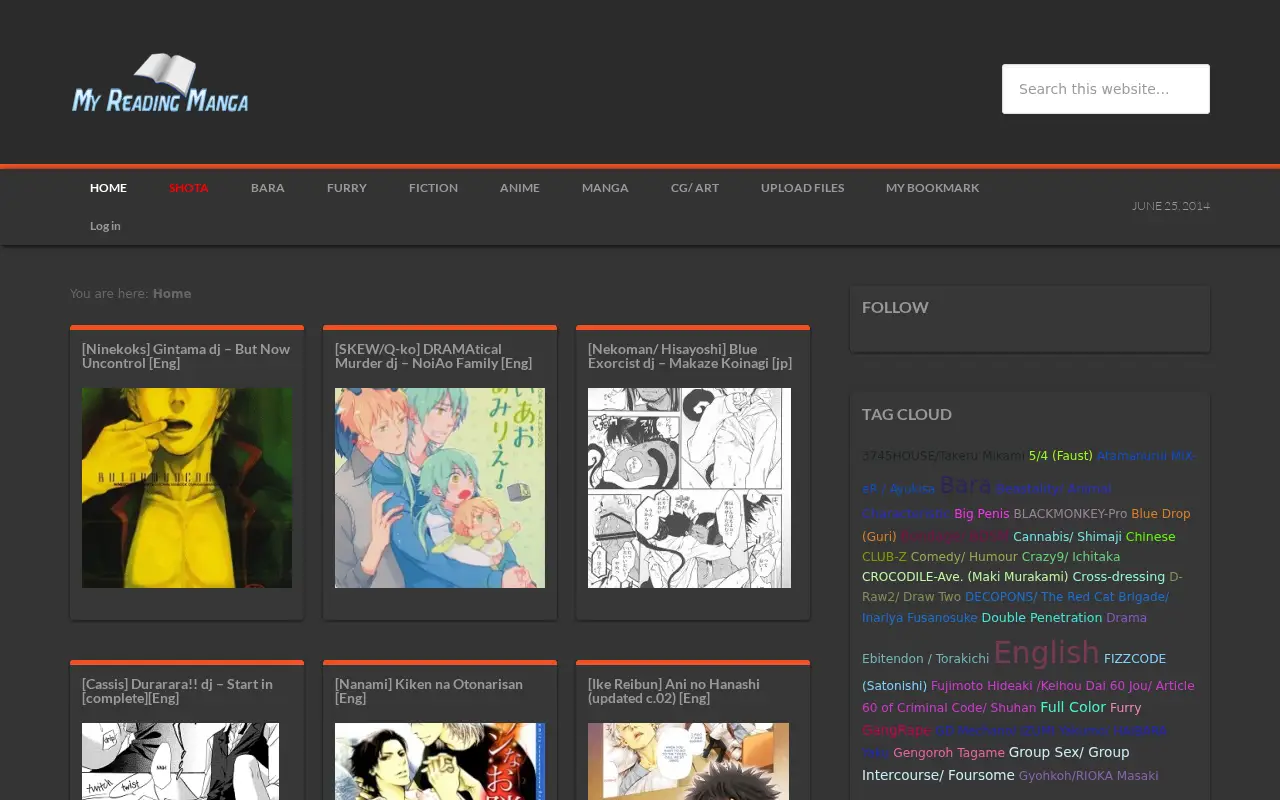
Task: Select the FICTION menu item
Action: (433, 188)
